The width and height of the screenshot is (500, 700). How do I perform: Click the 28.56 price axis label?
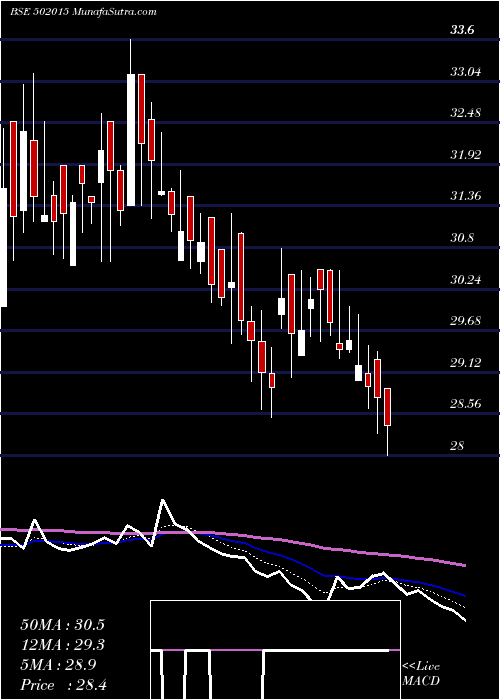point(466,404)
